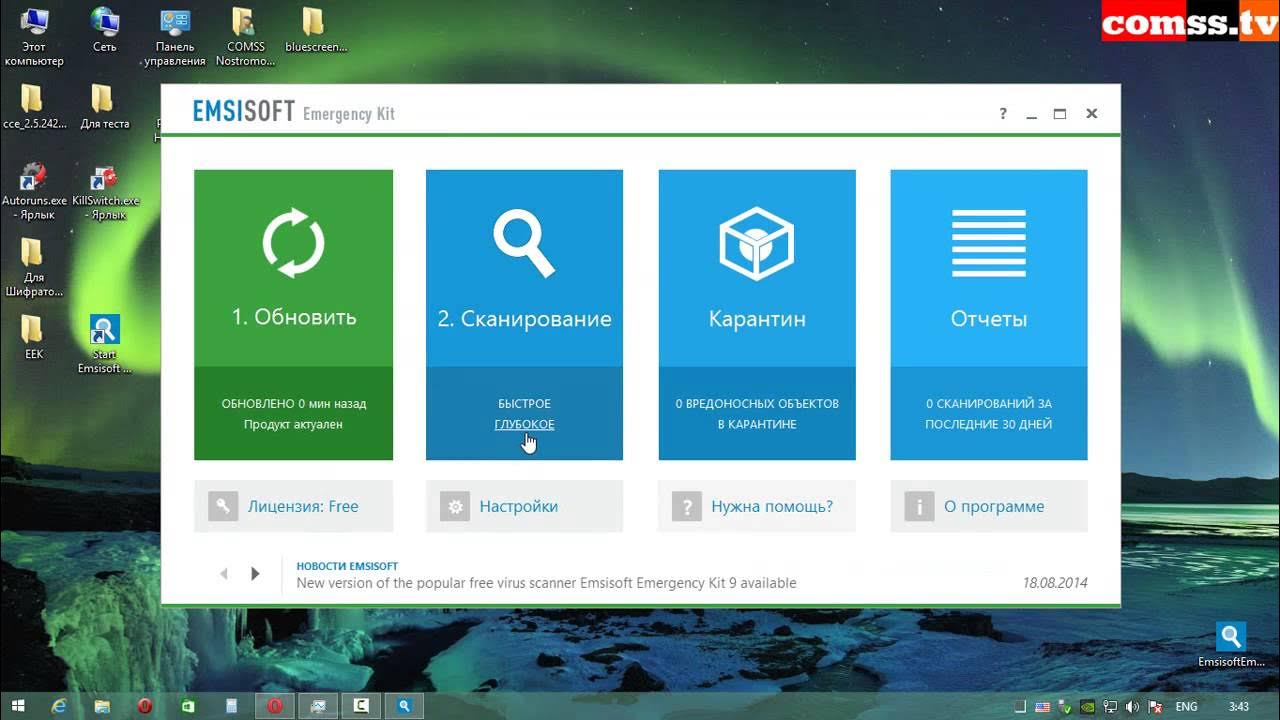Show previous Emsisoft news item arrow

(x=224, y=574)
